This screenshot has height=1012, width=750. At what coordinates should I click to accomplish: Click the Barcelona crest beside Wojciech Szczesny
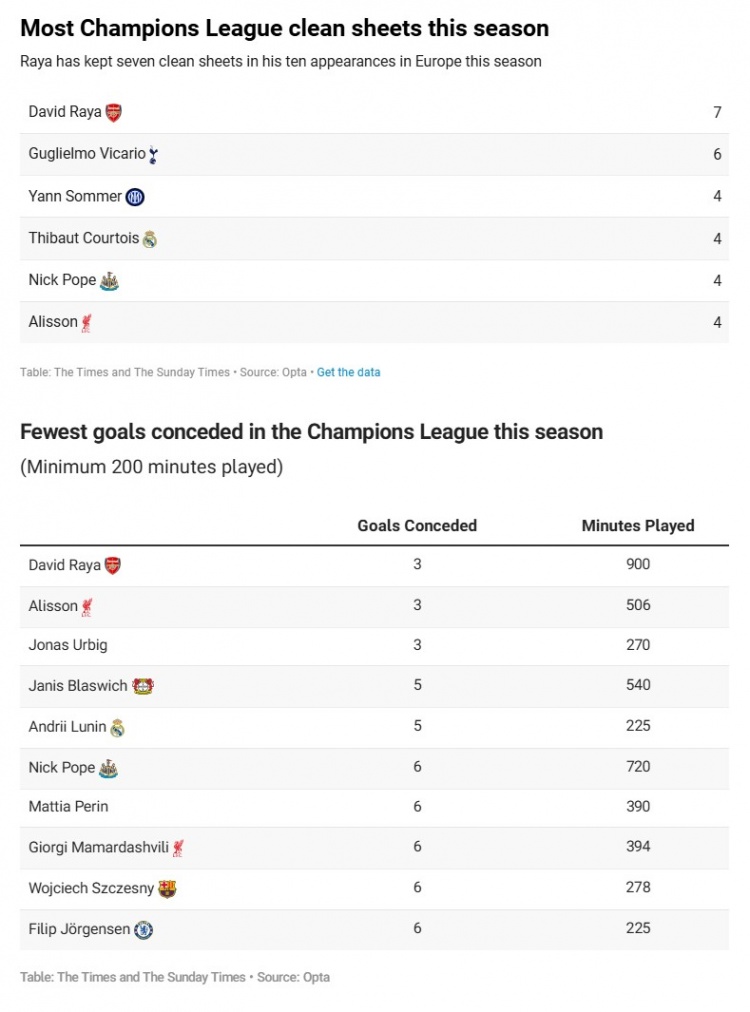coord(167,889)
